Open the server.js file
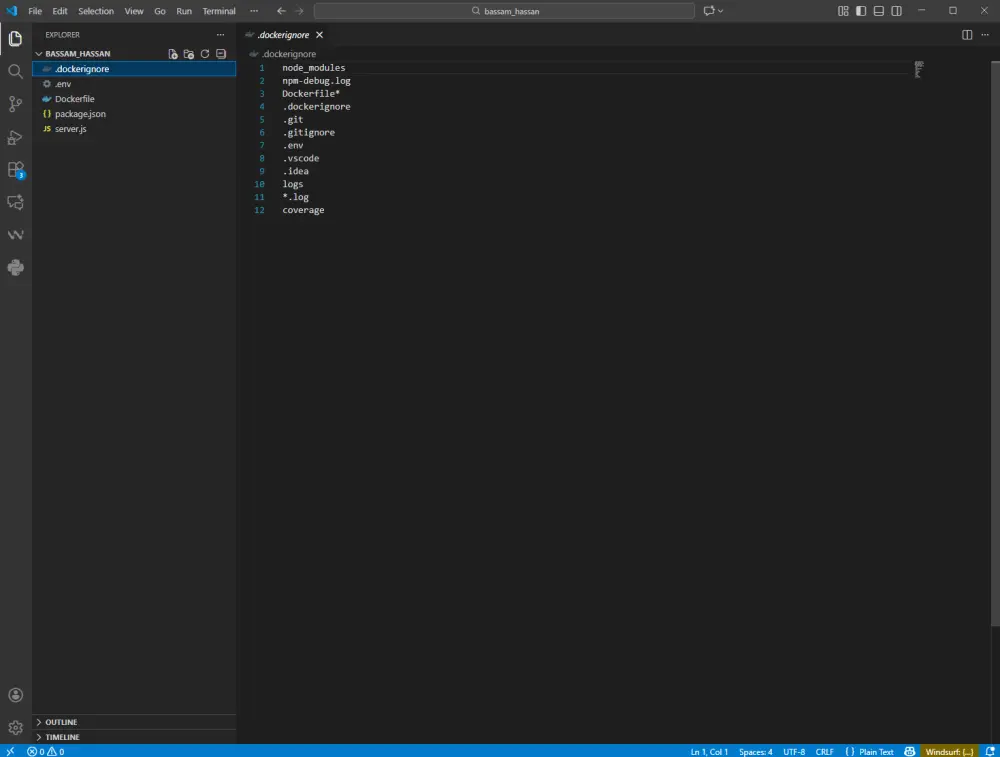Image resolution: width=1000 pixels, height=757 pixels. 134,129
